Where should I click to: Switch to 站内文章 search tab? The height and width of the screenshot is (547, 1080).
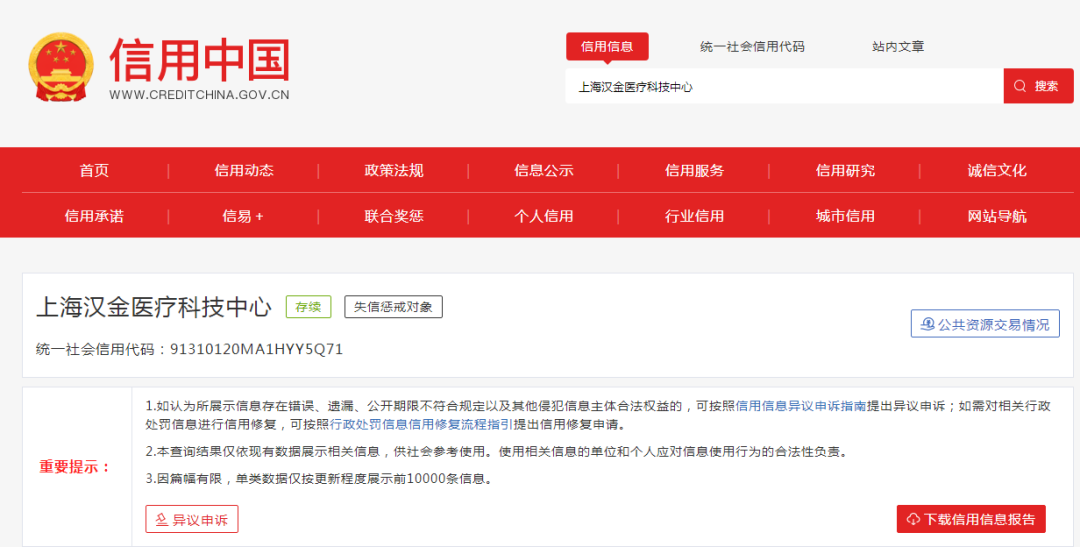click(x=897, y=47)
